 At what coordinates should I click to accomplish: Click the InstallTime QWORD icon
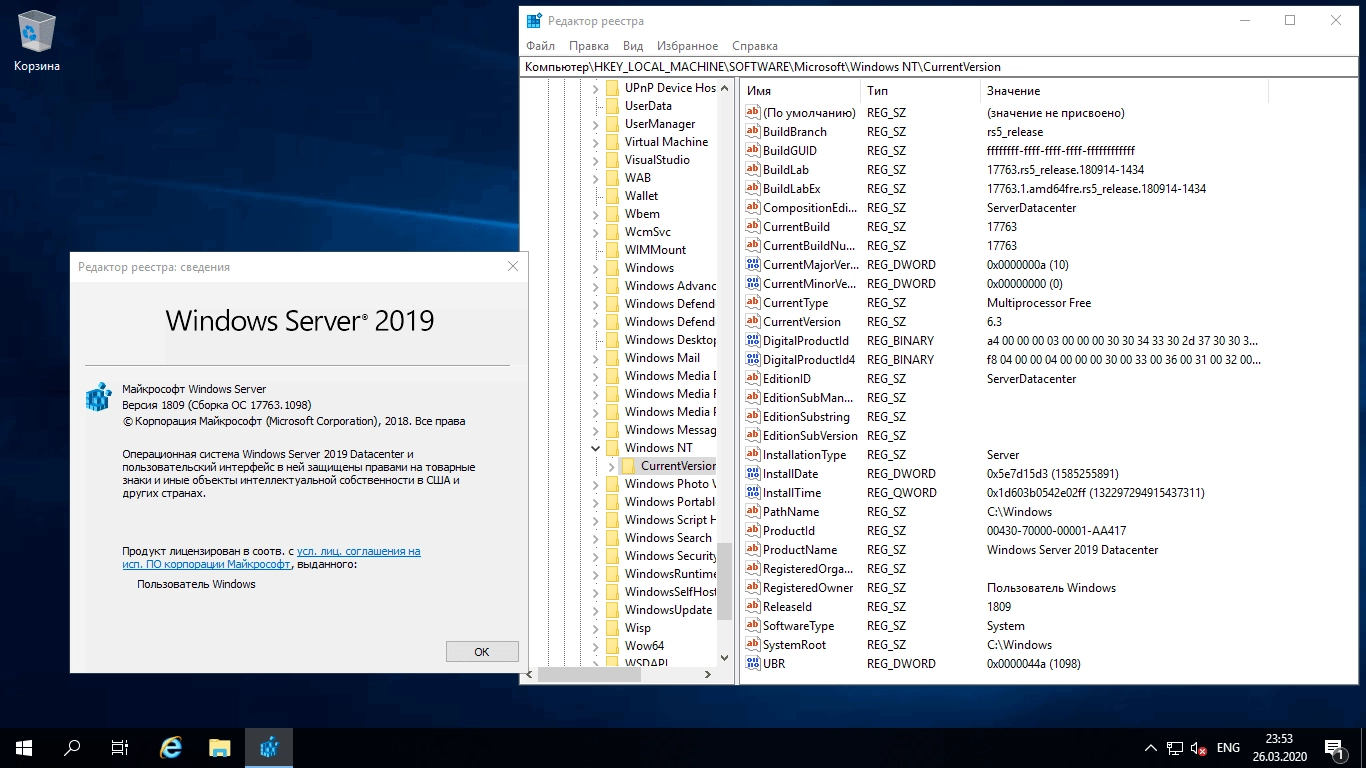tap(753, 493)
